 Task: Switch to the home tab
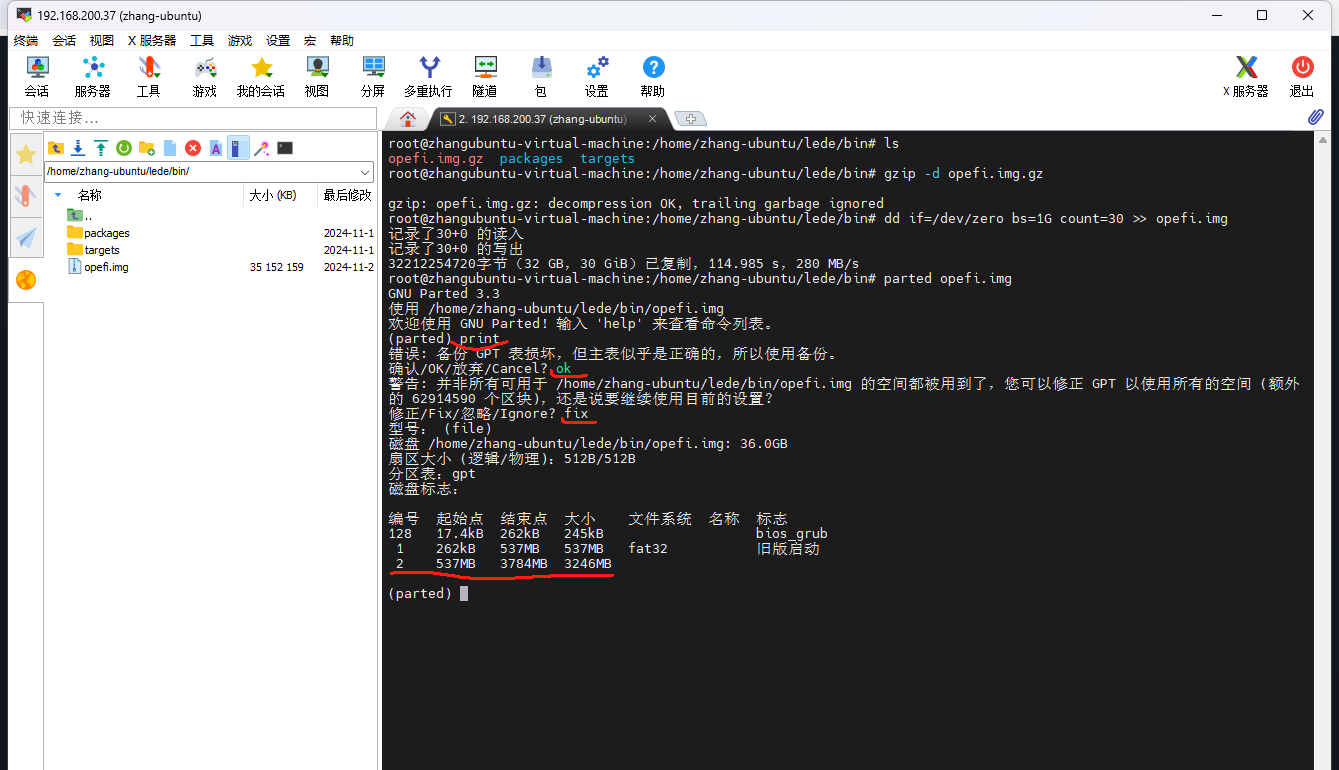[x=408, y=119]
